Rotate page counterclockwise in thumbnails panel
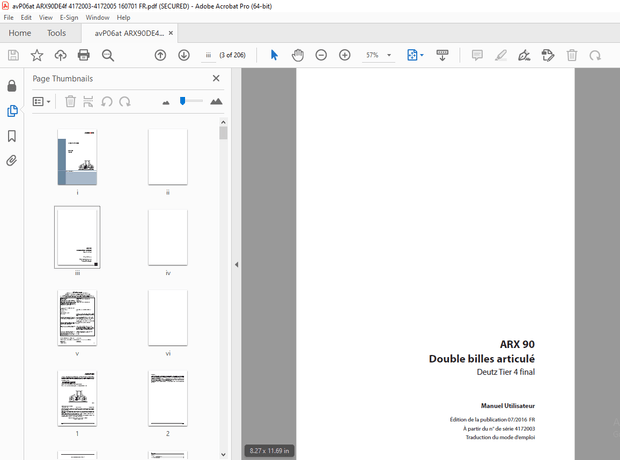 click(x=107, y=102)
